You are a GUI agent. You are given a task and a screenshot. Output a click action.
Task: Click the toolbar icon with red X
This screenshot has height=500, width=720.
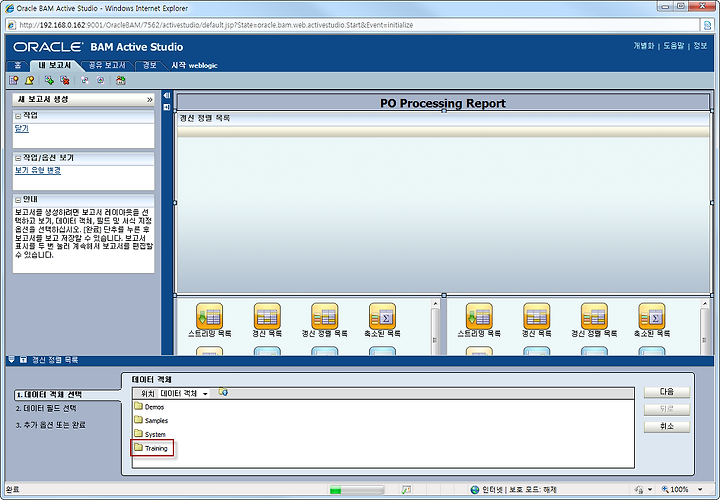64,80
